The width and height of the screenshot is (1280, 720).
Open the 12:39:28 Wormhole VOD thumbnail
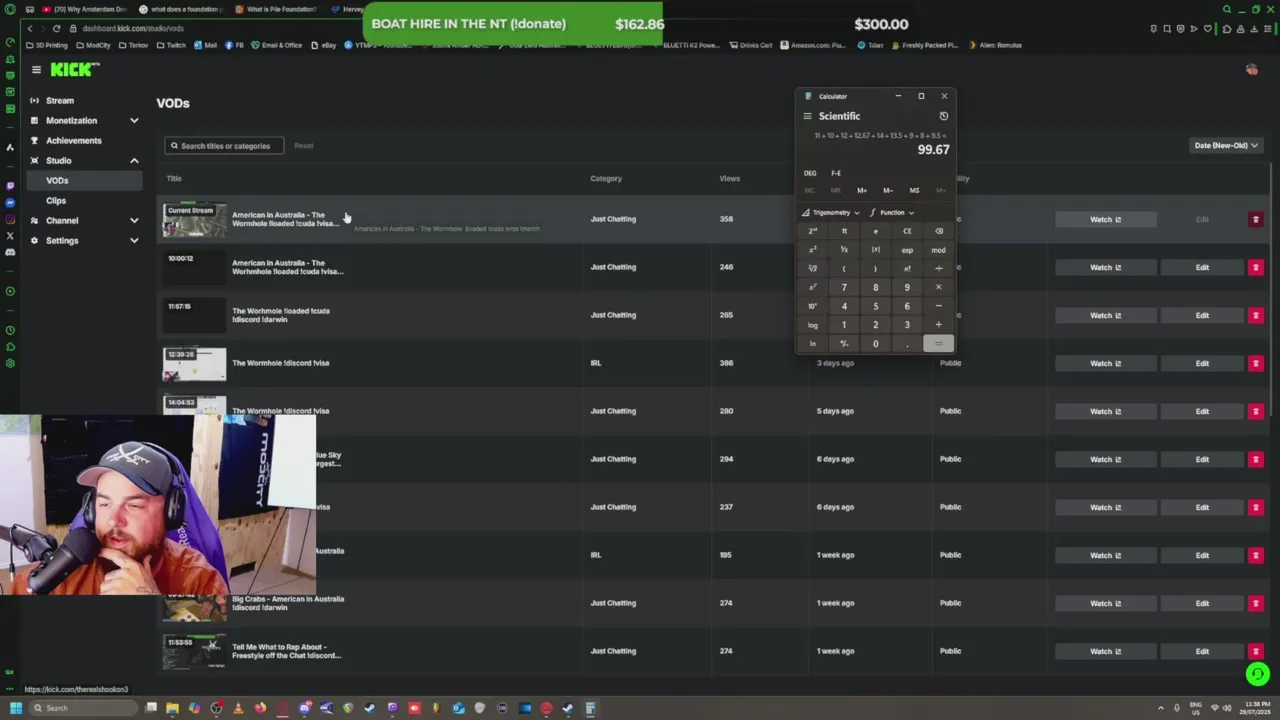click(195, 363)
